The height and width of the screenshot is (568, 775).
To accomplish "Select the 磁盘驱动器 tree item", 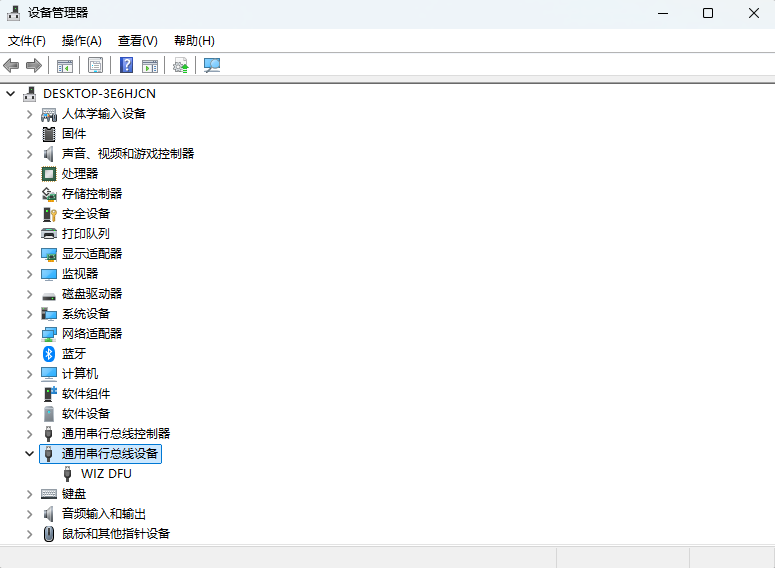I will point(92,294).
